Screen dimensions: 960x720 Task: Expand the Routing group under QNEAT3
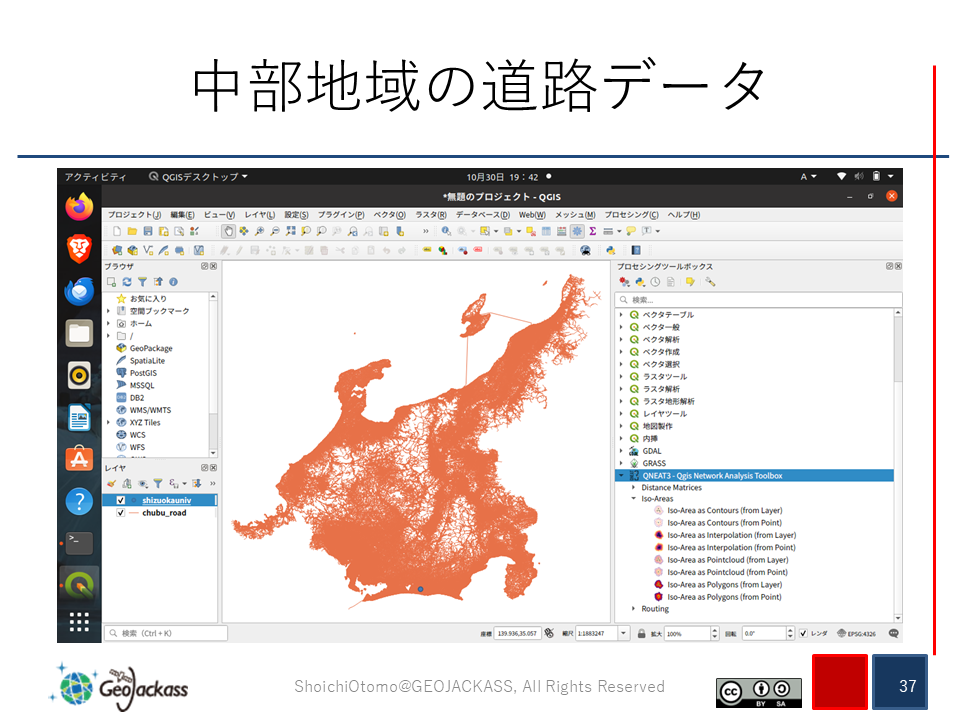(x=633, y=609)
